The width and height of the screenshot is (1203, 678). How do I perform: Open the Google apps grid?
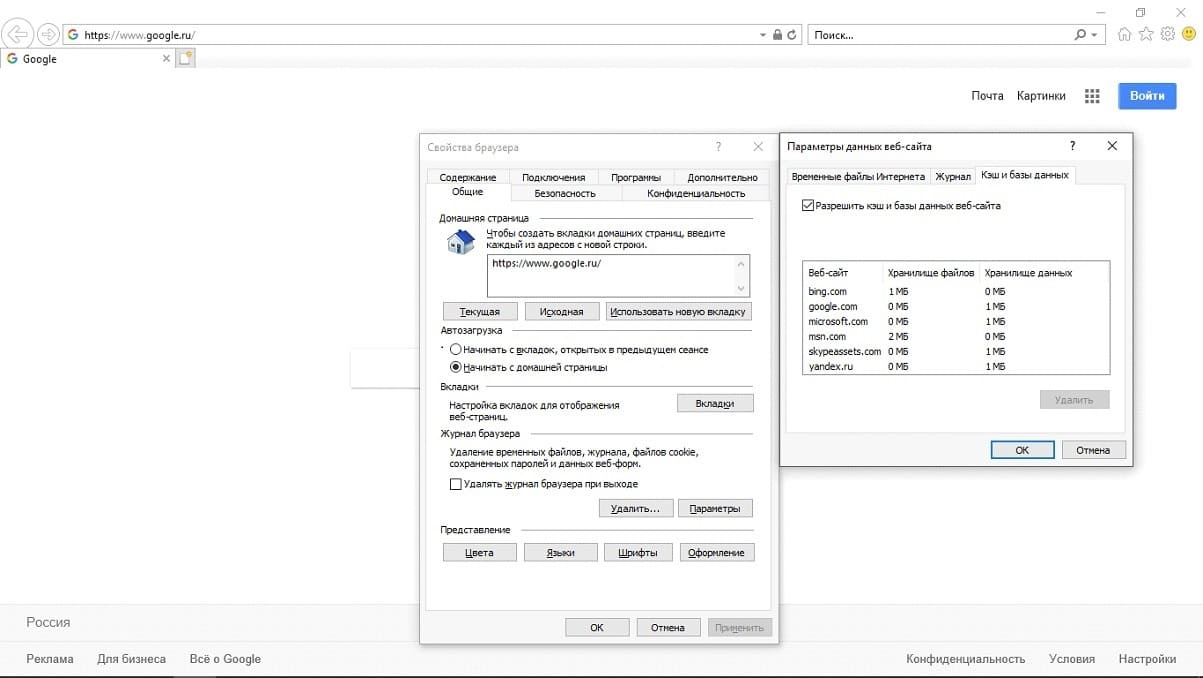pos(1092,96)
